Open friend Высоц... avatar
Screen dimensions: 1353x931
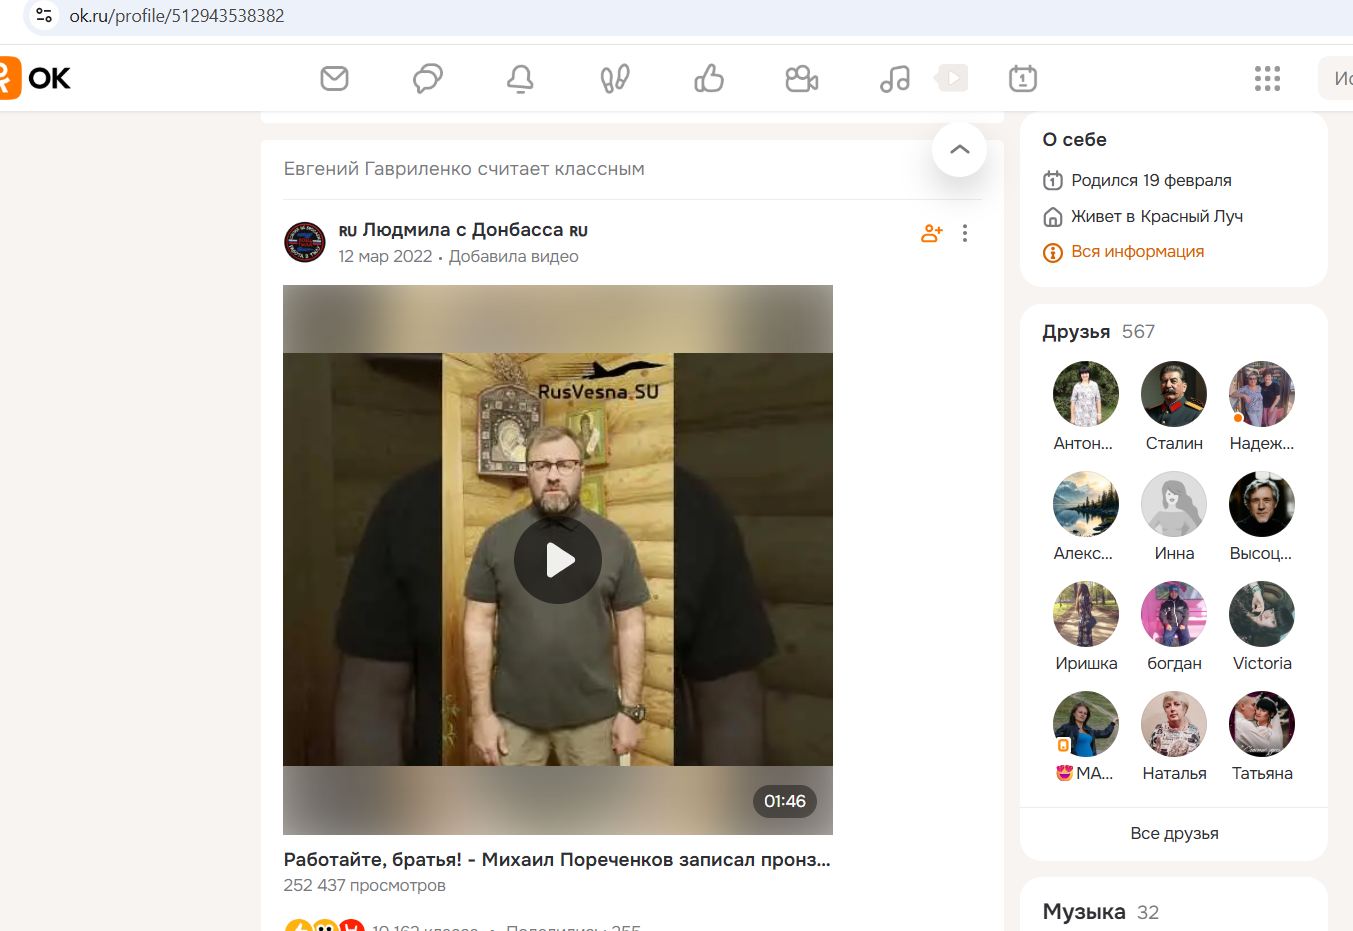tap(1262, 504)
